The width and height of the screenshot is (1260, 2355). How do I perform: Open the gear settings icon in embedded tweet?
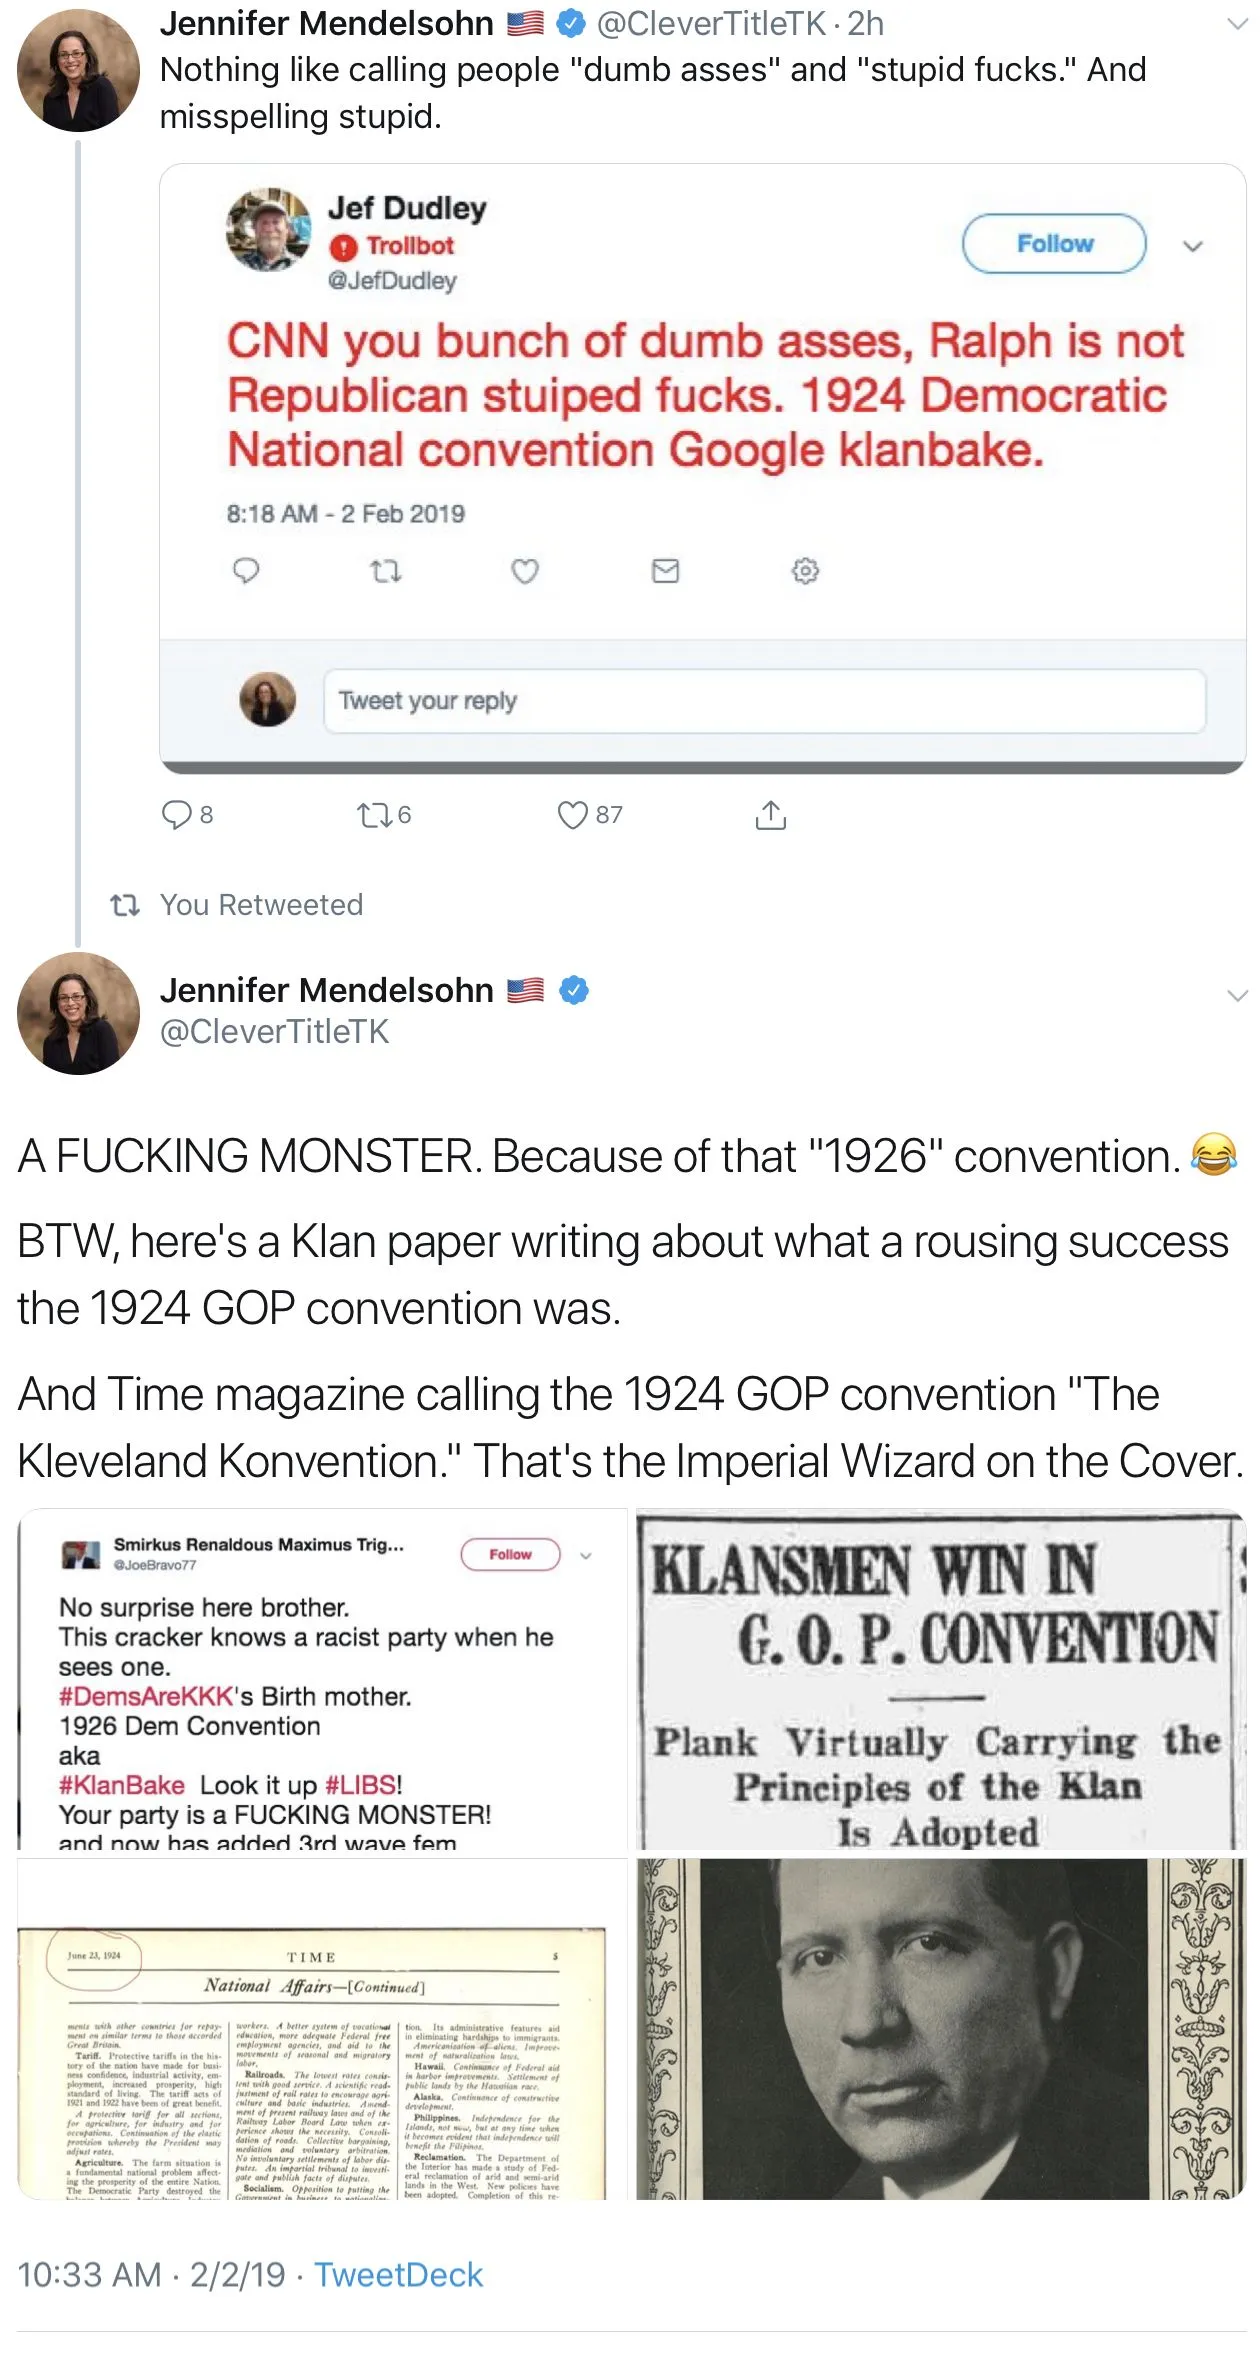(x=805, y=571)
